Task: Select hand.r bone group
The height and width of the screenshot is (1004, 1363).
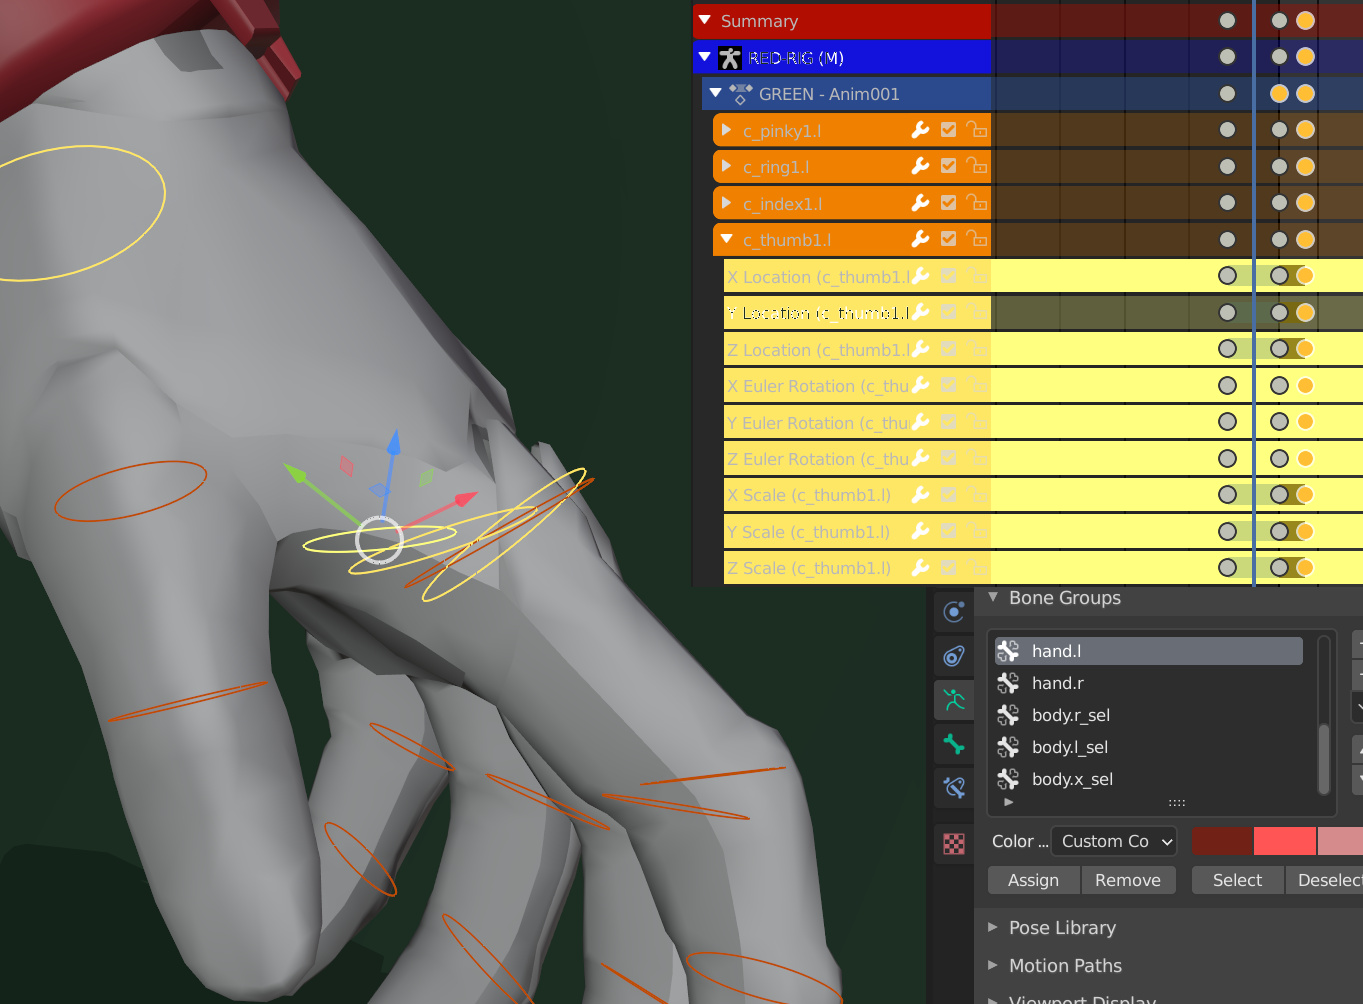Action: click(x=1149, y=683)
